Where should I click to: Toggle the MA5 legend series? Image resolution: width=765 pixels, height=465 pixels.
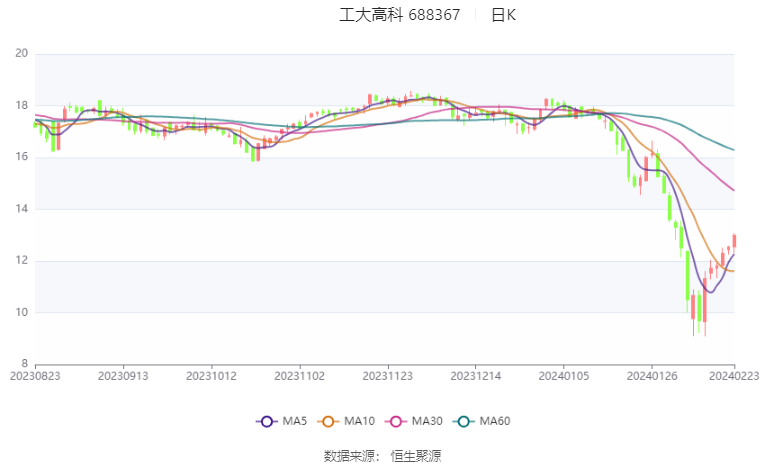282,421
